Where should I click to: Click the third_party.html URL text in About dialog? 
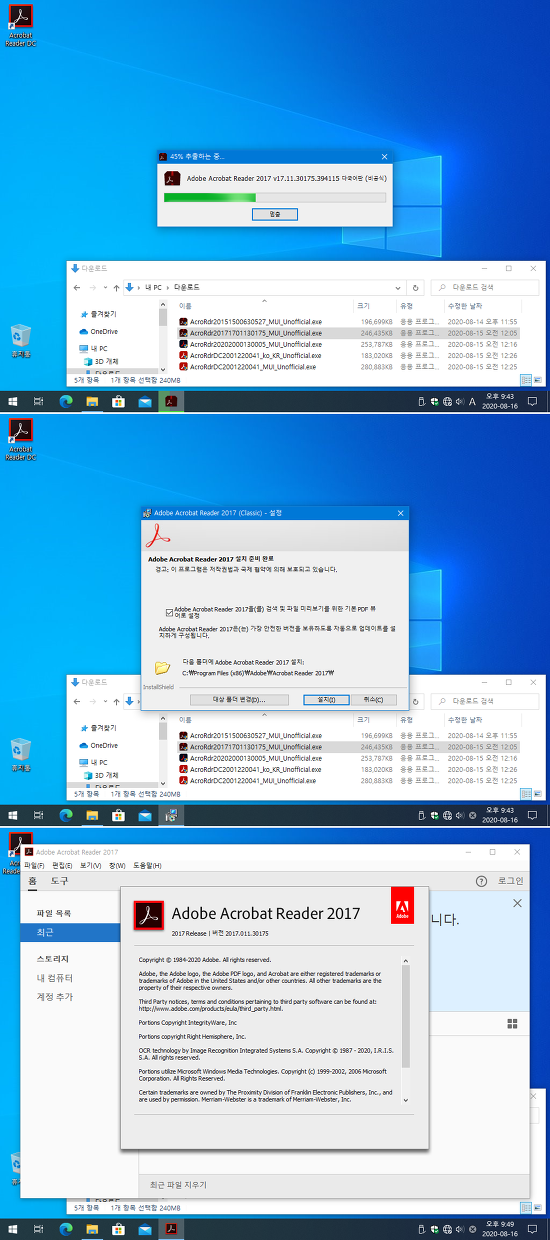211,1009
